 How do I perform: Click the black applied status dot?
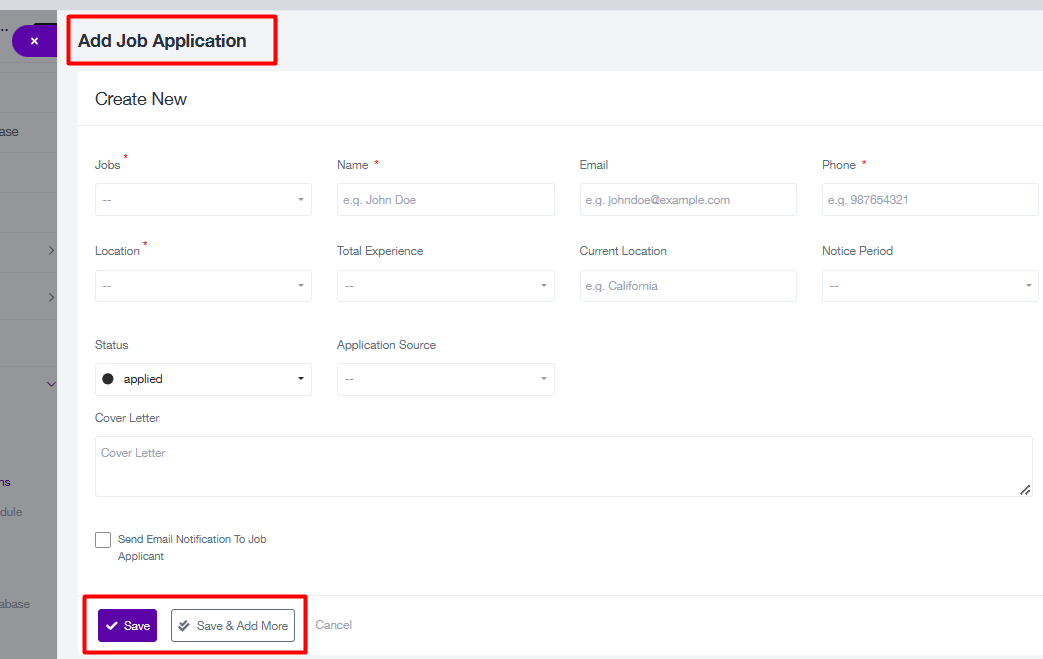pos(108,379)
